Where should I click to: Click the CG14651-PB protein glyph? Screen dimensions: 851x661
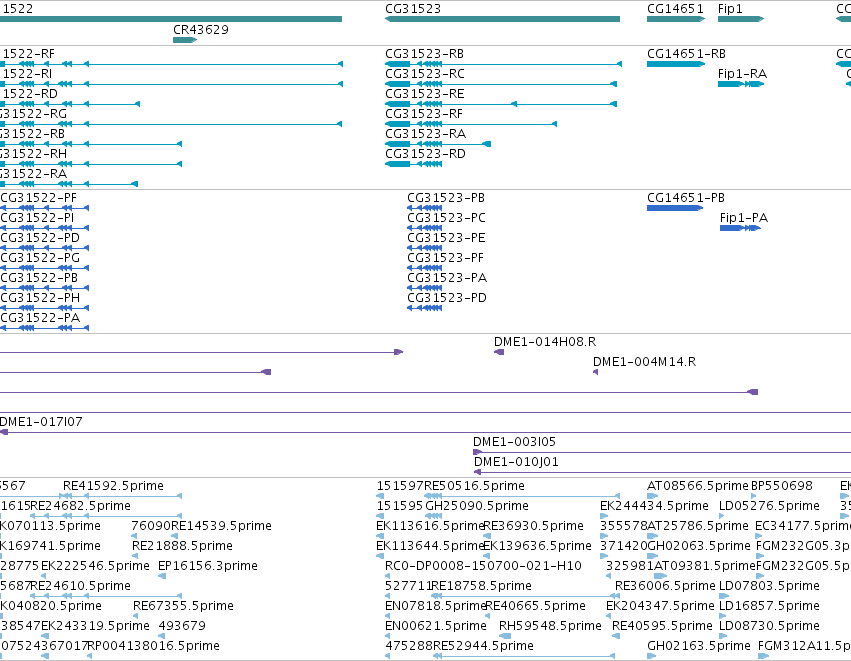675,208
